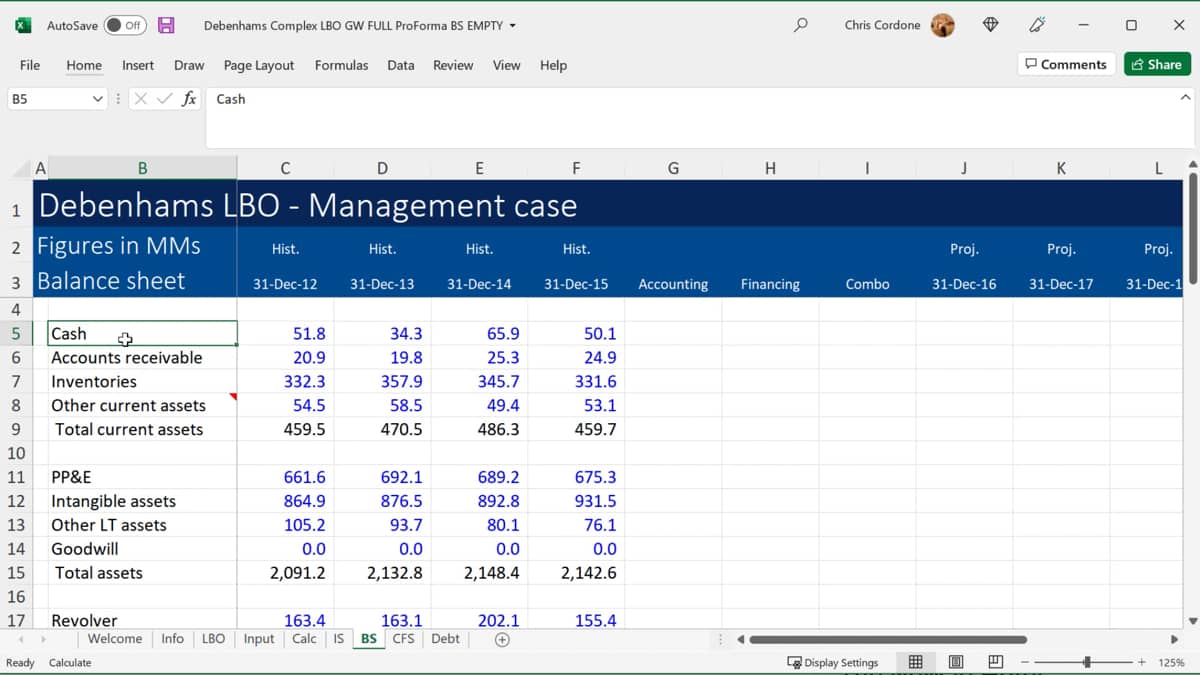
Task: Select cell with value 51.8
Action: [285, 334]
